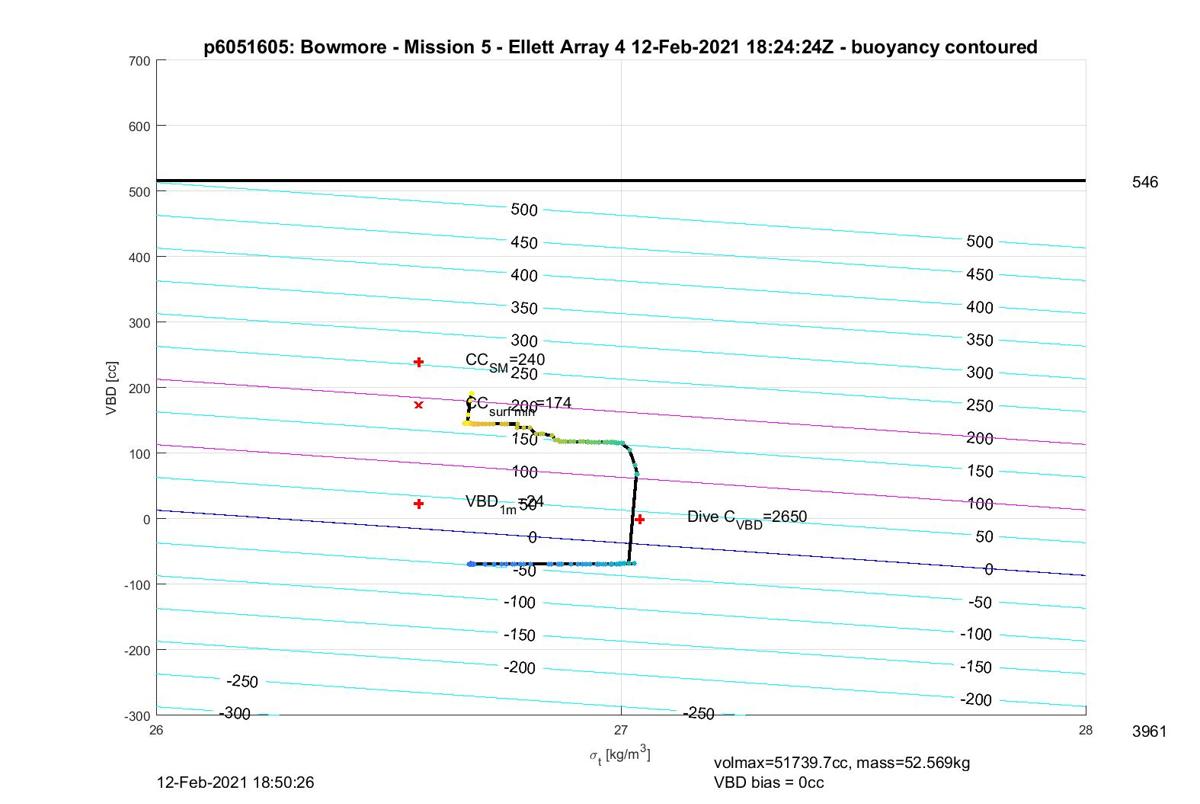Click the yellow top point of the dive trace
The width and height of the screenshot is (1200, 804).
[471, 394]
